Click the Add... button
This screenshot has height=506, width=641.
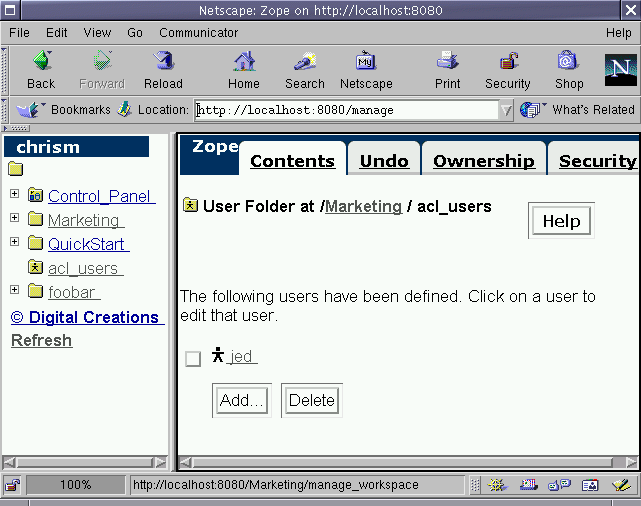(242, 400)
